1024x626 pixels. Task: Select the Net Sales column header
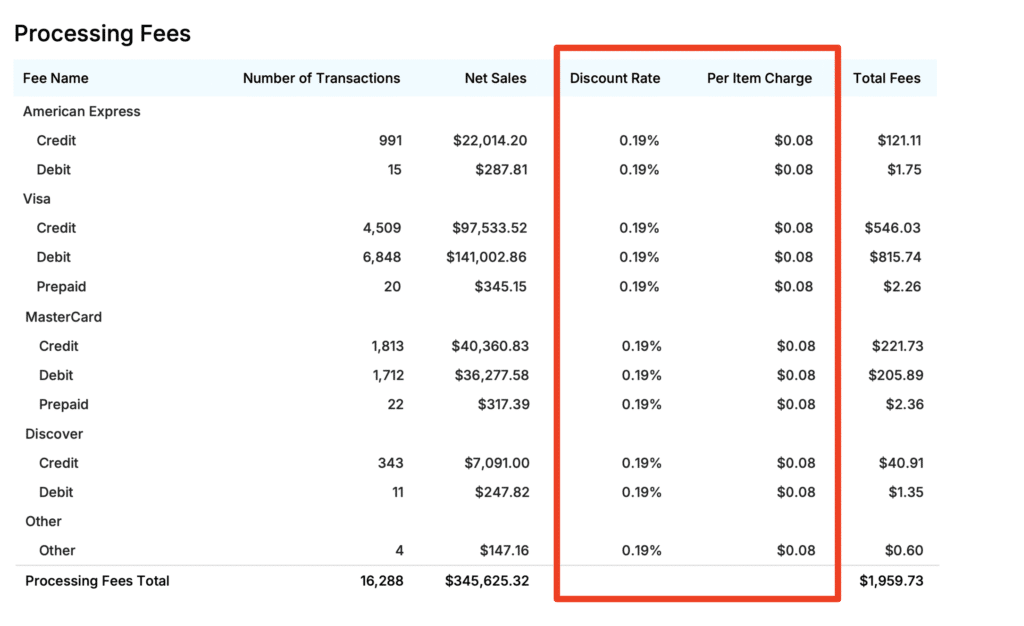pyautogui.click(x=495, y=78)
